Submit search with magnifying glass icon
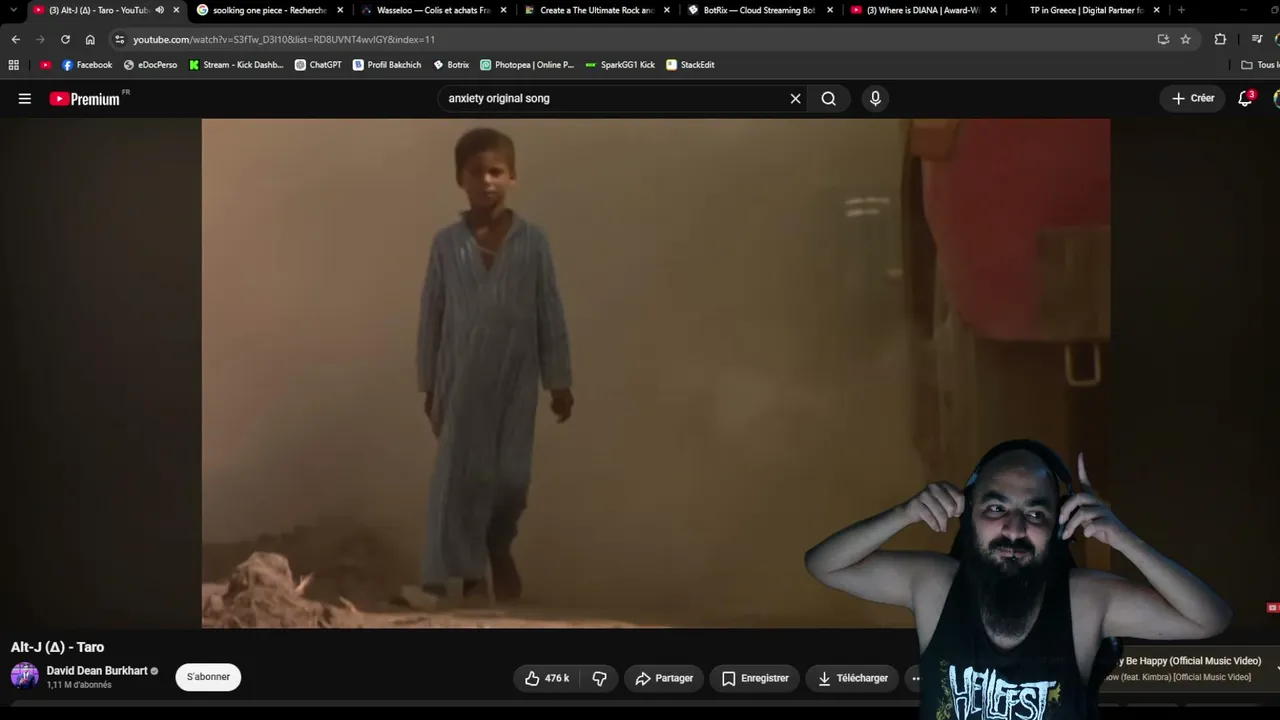 click(x=829, y=98)
